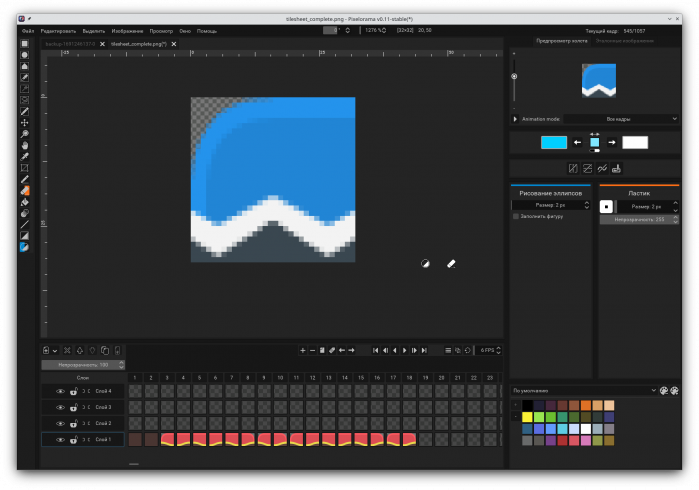699x490 pixels.
Task: Toggle lock on layer Слой 1
Action: (74, 440)
